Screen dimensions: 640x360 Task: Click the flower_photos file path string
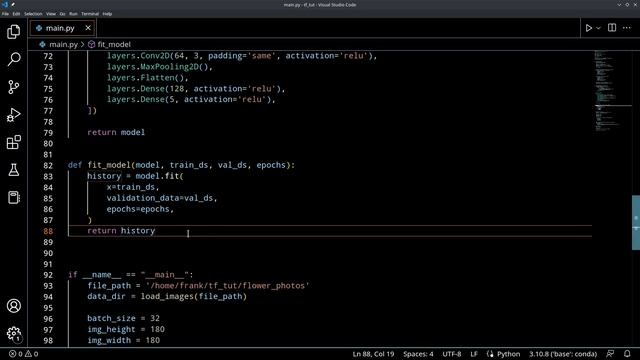coord(228,285)
